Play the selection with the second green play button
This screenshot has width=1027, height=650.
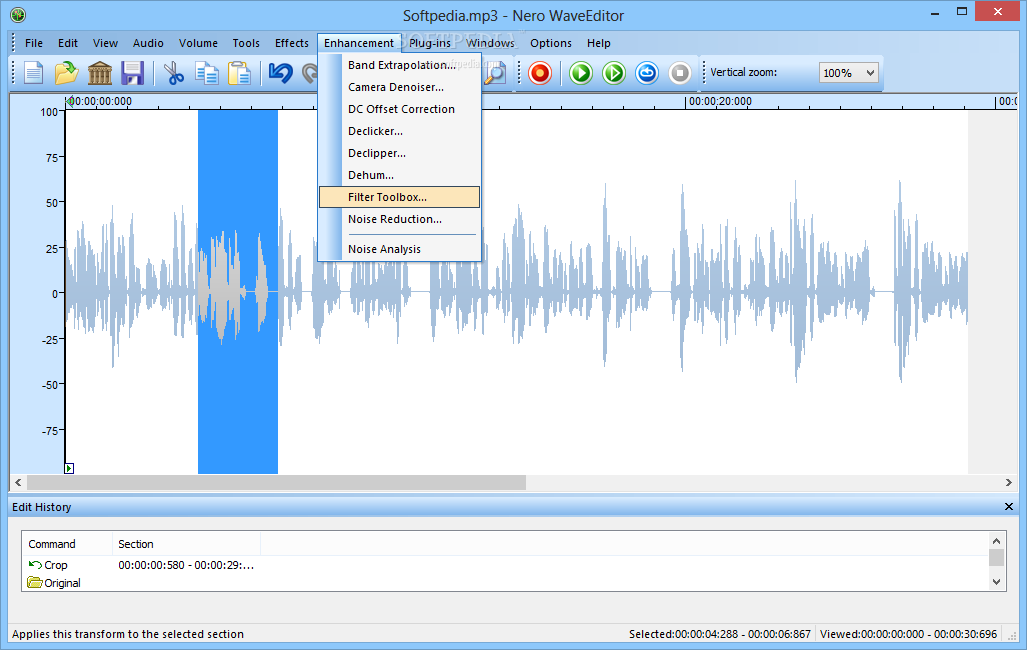[x=614, y=73]
